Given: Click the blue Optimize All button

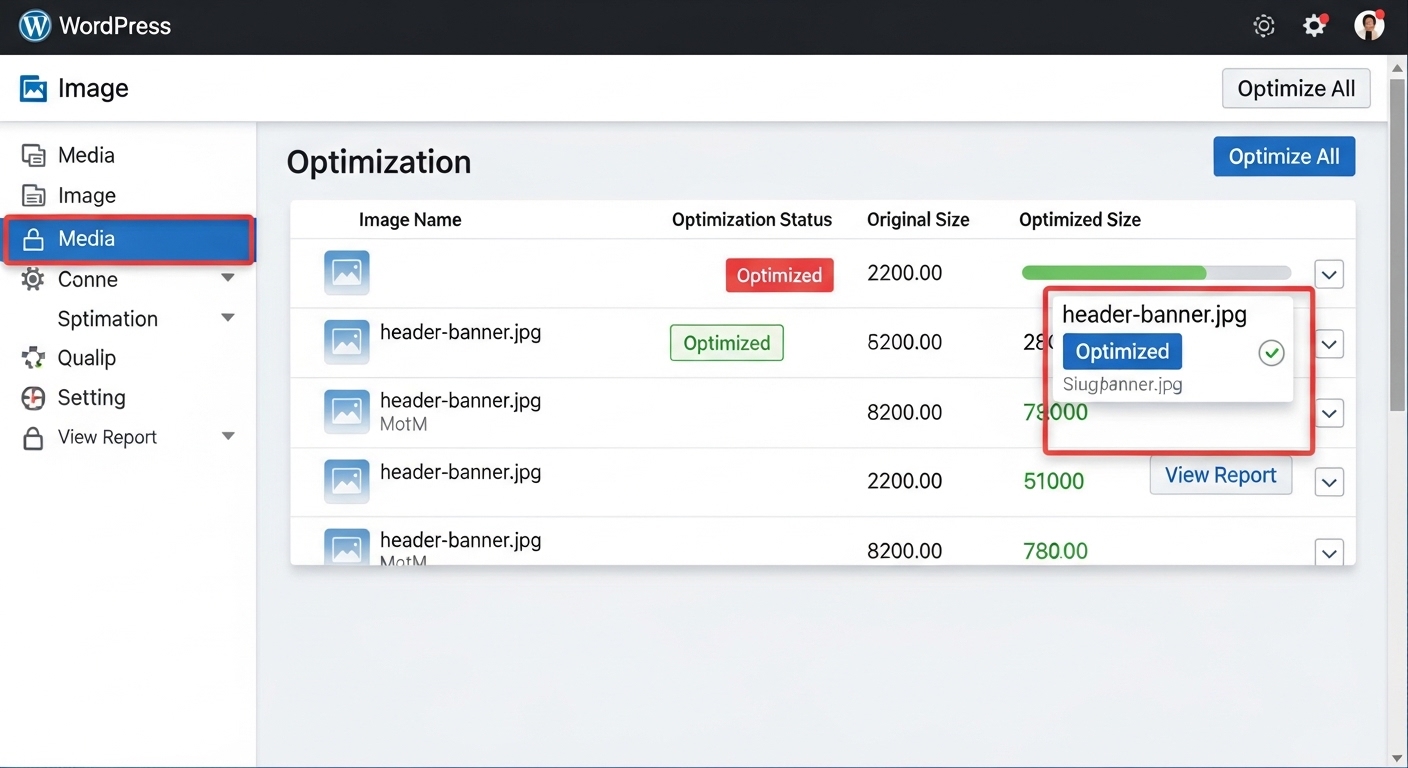Looking at the screenshot, I should [x=1284, y=156].
